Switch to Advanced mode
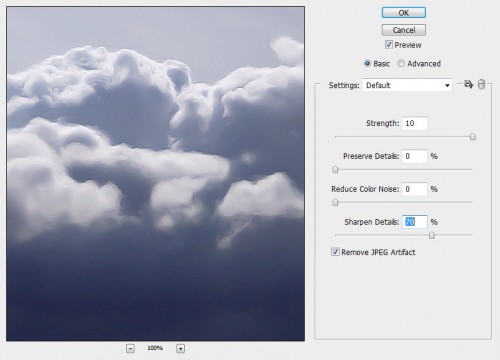Image resolution: width=500 pixels, height=360 pixels. click(x=401, y=63)
